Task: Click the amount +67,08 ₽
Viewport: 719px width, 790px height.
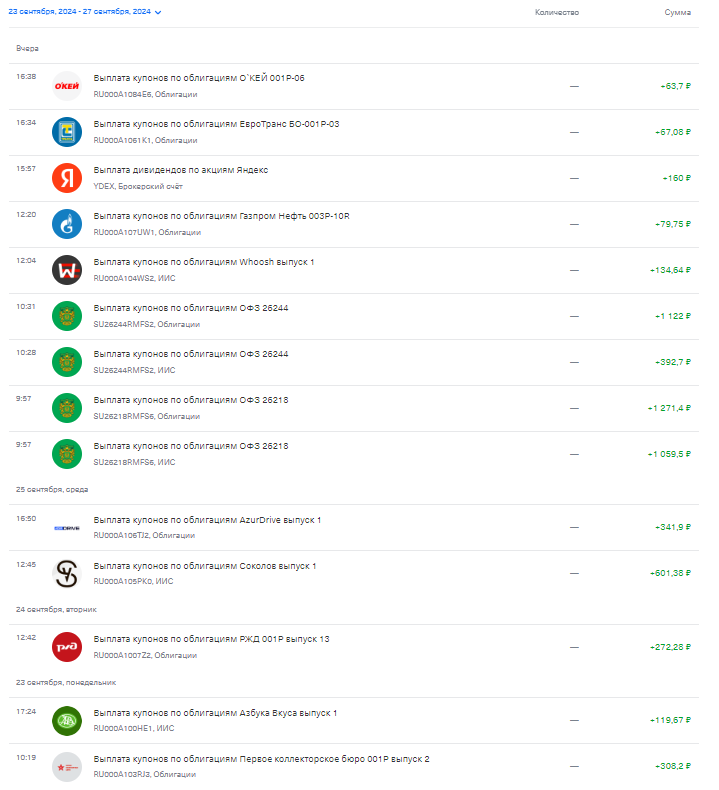Action: (x=673, y=132)
